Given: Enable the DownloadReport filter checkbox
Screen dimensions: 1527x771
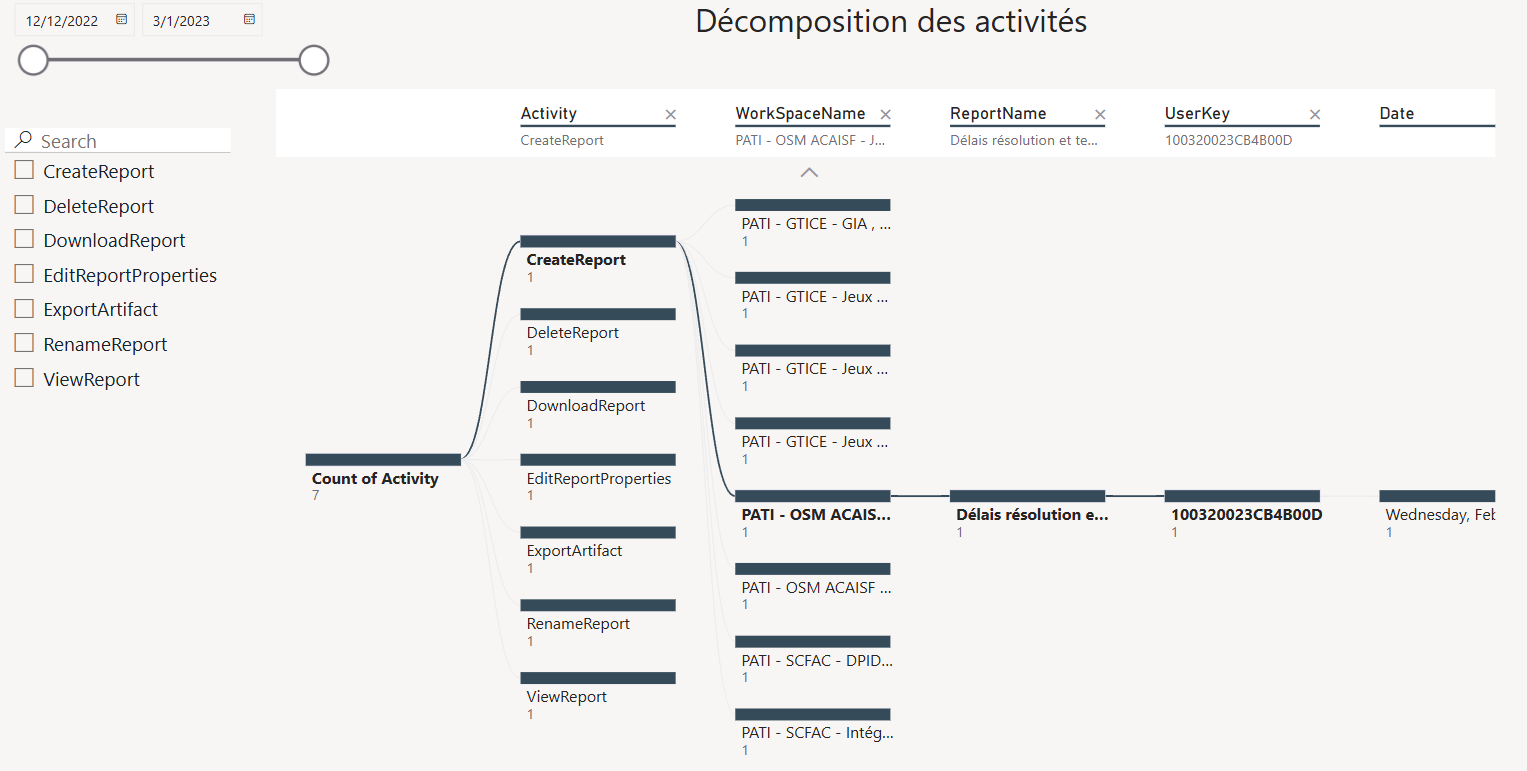Looking at the screenshot, I should (x=24, y=240).
